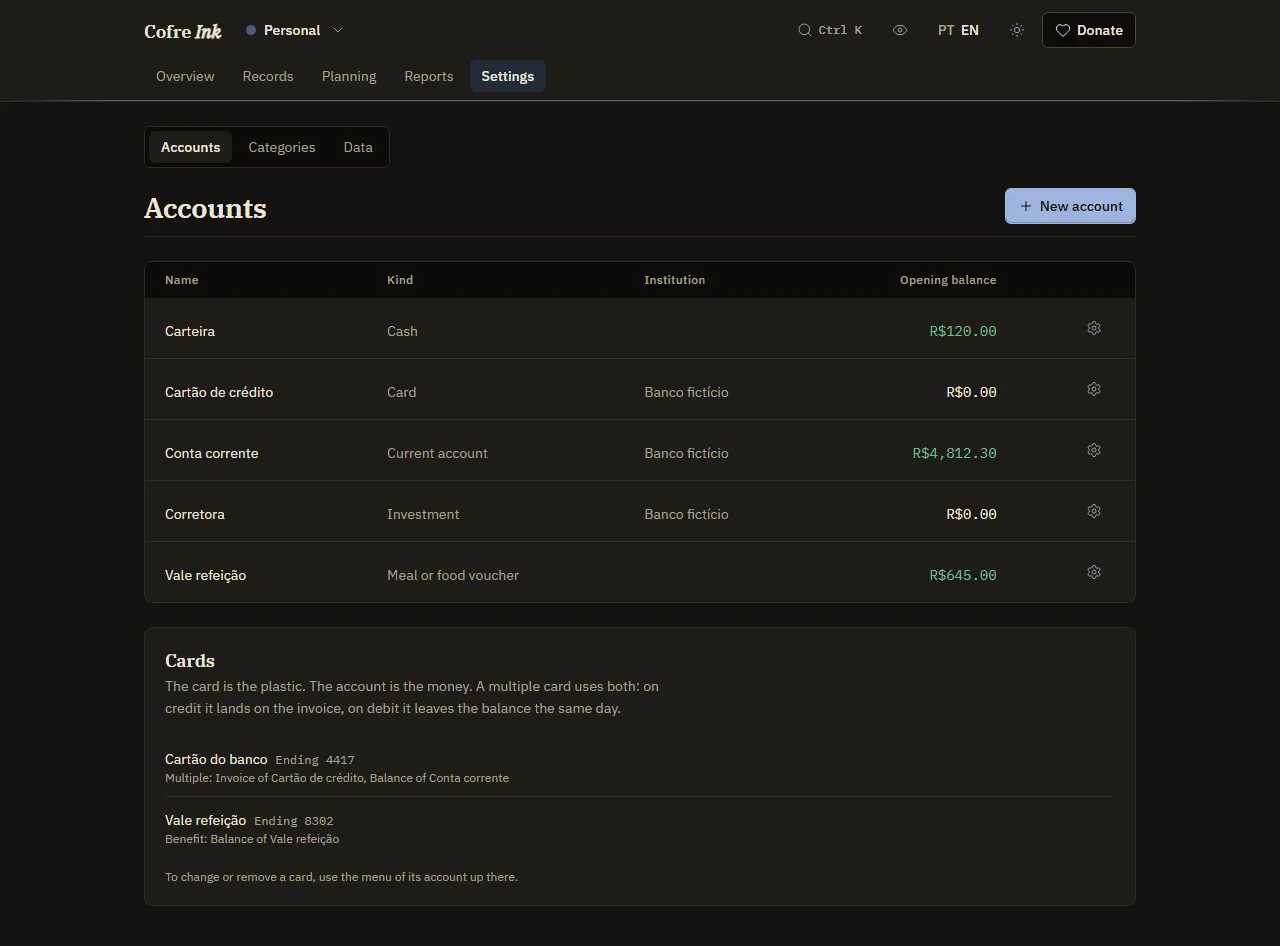1280x946 pixels.
Task: Click the R$645.00 opening balance
Action: [963, 575]
